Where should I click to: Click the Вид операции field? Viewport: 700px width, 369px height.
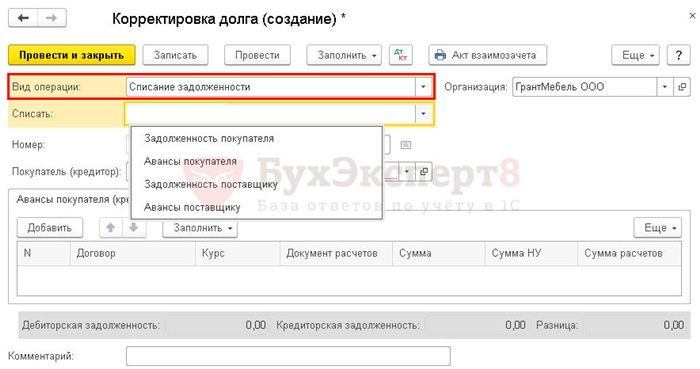point(271,87)
